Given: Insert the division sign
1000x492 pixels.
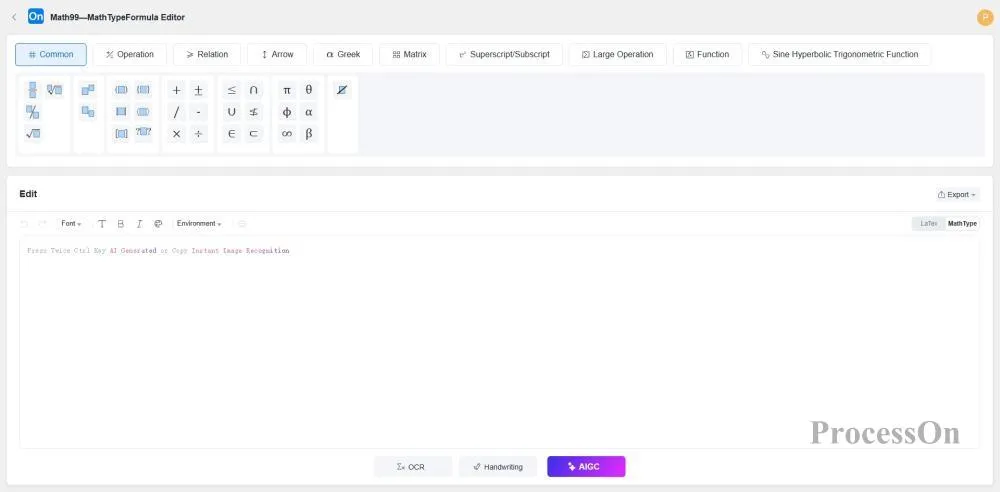Looking at the screenshot, I should tap(198, 134).
